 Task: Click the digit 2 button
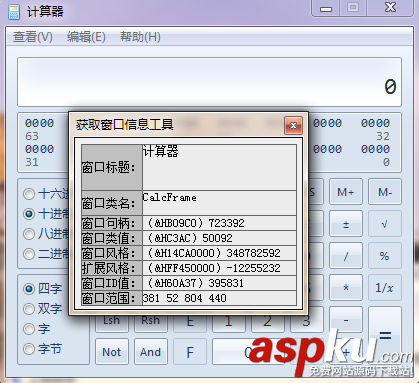click(x=268, y=323)
